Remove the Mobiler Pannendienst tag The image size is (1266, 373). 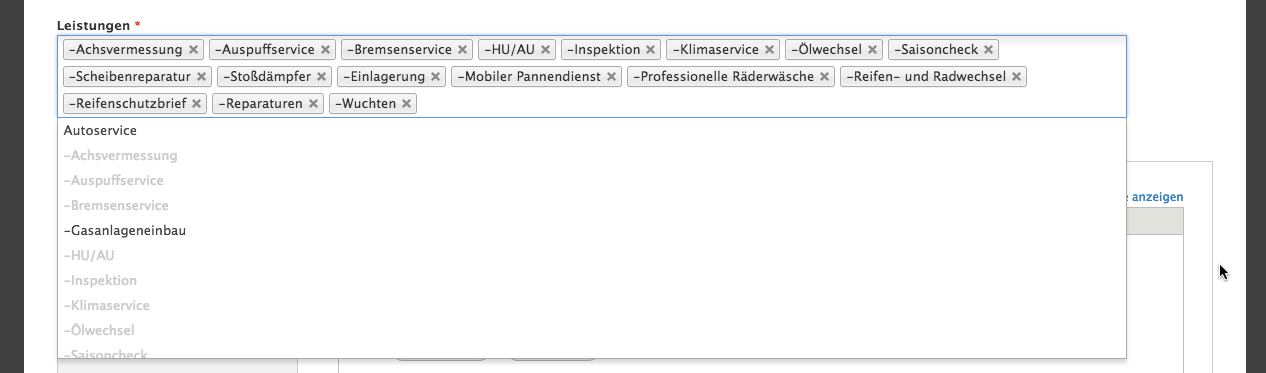[x=611, y=76]
